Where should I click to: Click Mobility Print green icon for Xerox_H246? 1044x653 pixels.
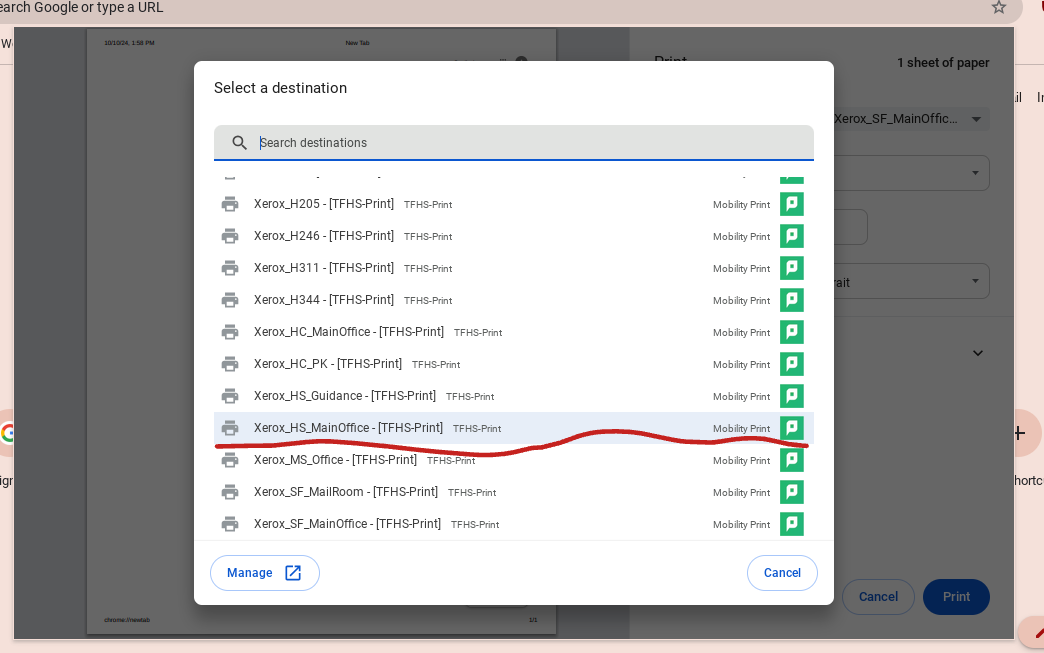(792, 236)
